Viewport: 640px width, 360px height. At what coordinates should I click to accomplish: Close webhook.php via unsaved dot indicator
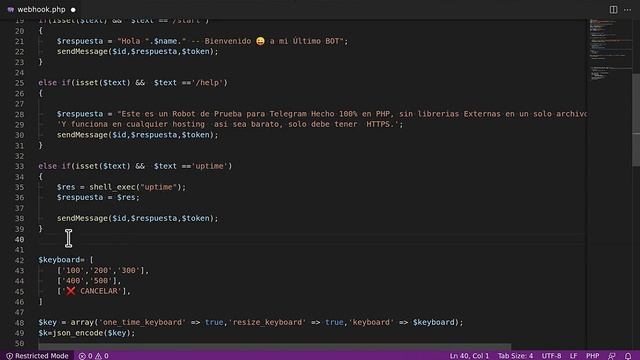coord(73,10)
